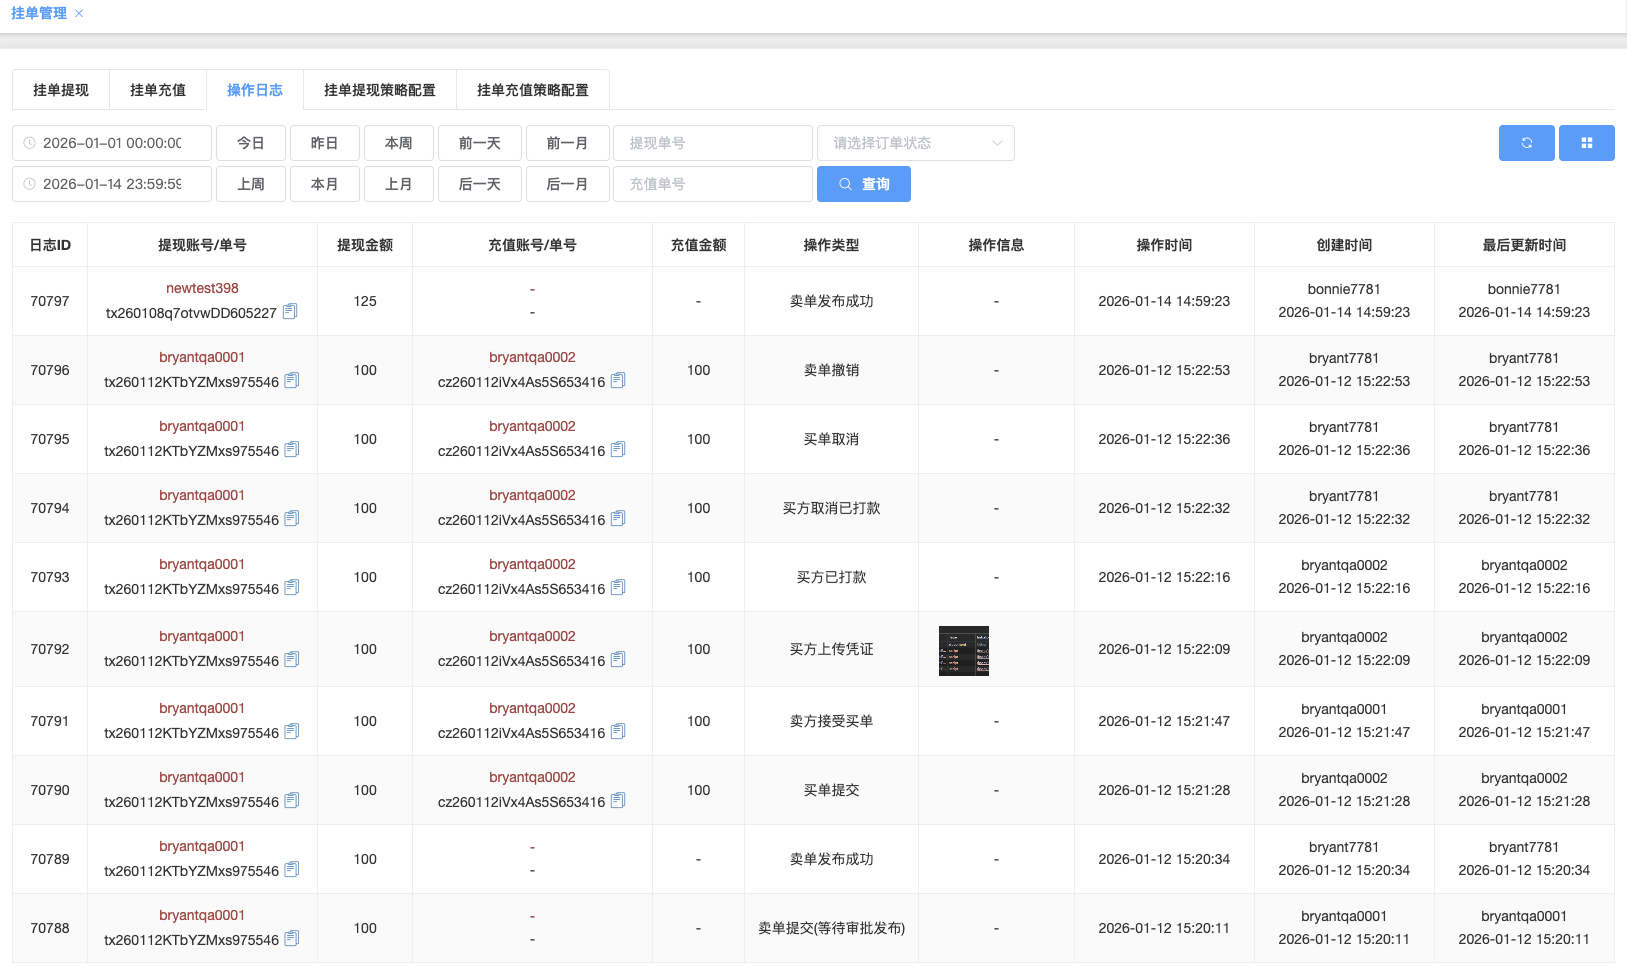Click the blue refresh icon button
The height and width of the screenshot is (966, 1627).
(x=1526, y=143)
